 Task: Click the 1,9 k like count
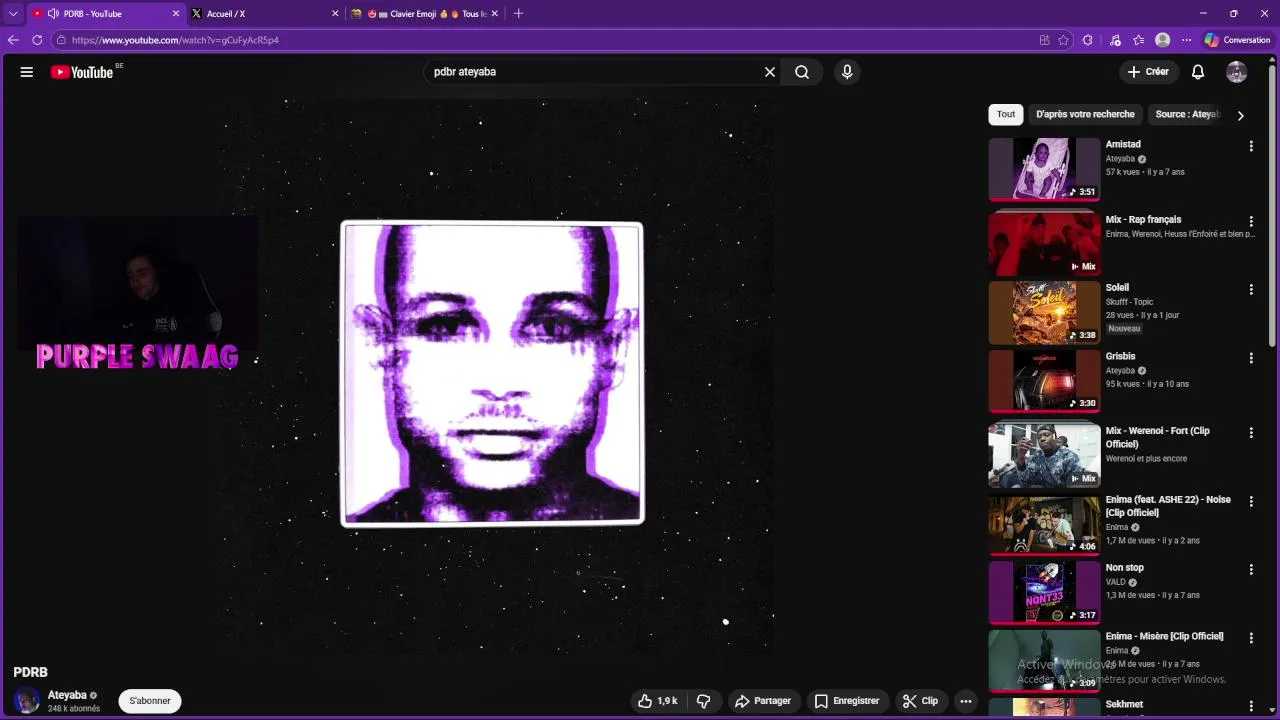tap(667, 701)
